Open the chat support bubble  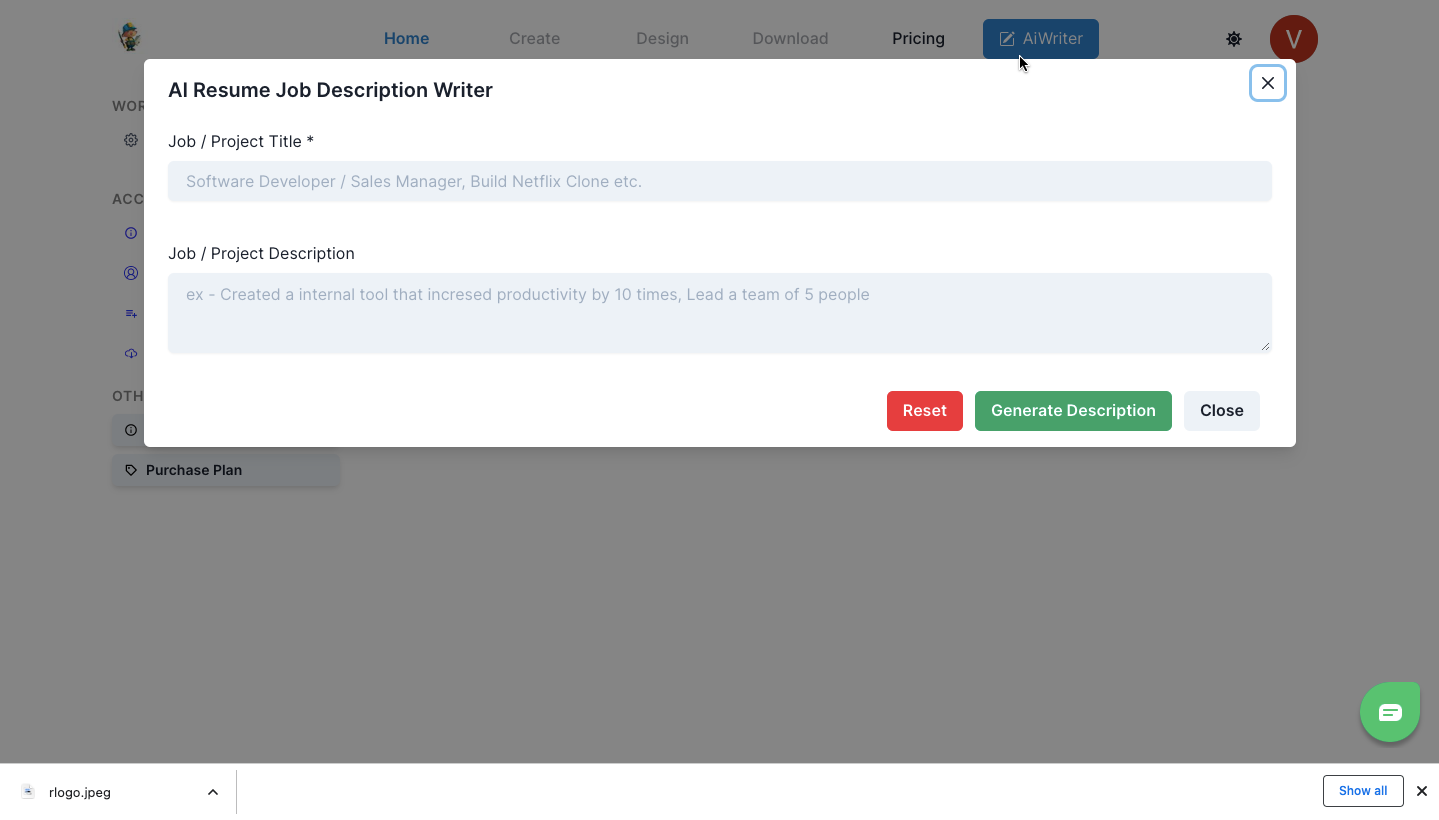1389,711
